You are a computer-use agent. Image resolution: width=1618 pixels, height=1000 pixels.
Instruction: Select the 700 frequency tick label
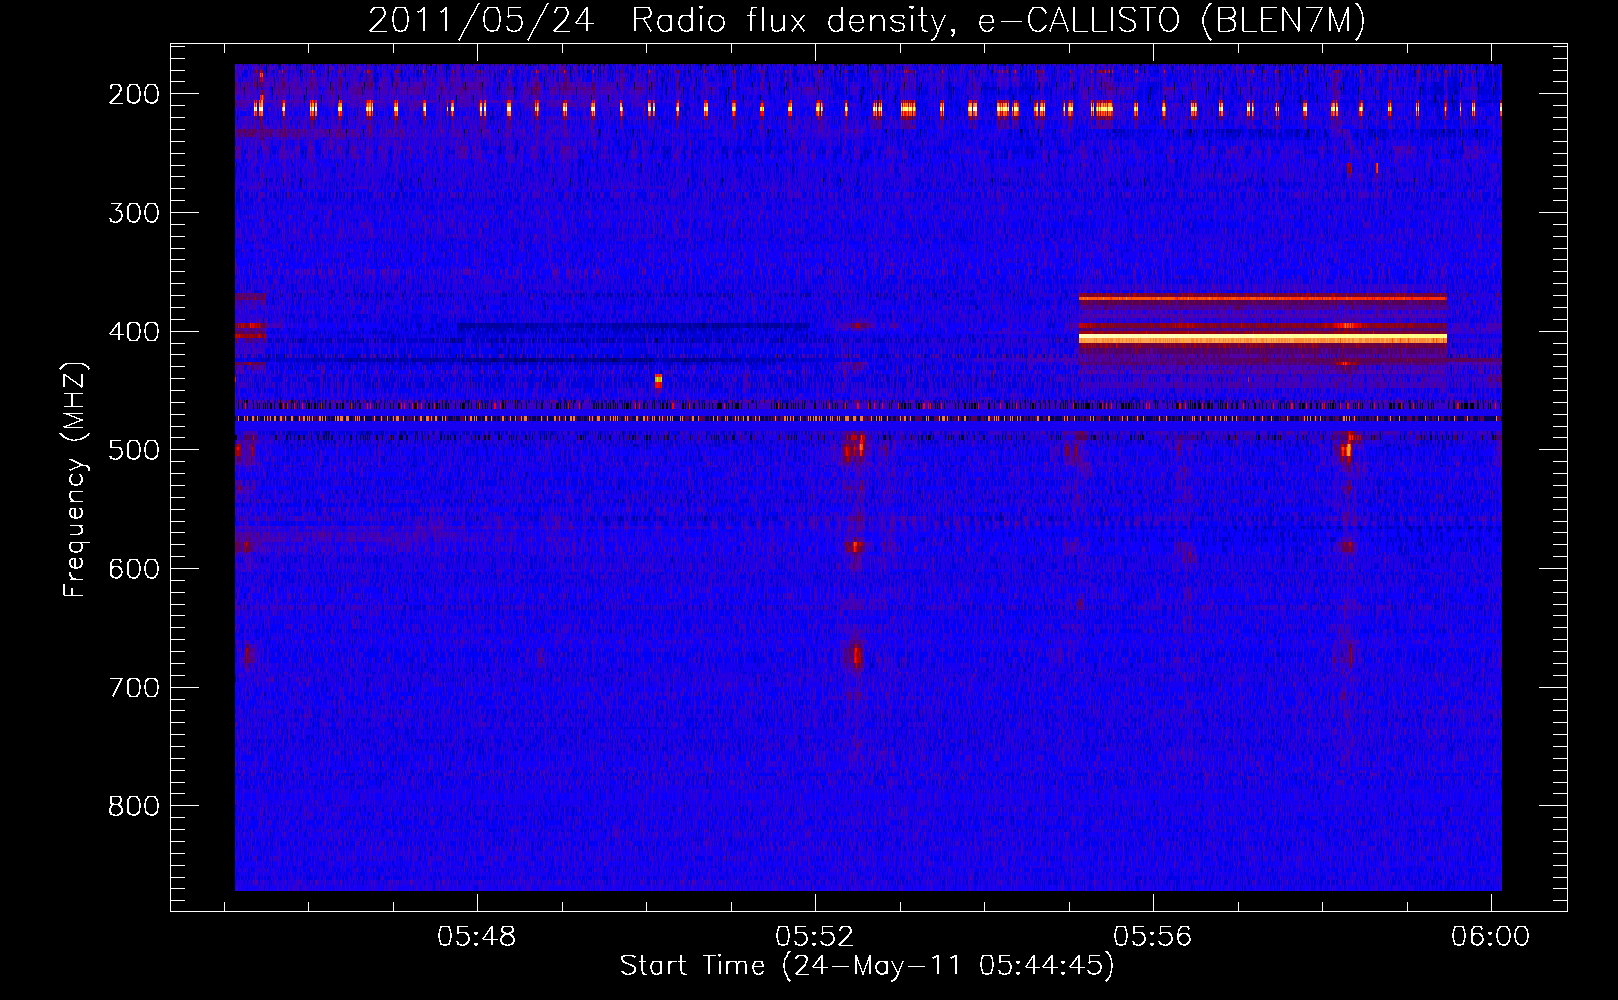pyautogui.click(x=133, y=688)
